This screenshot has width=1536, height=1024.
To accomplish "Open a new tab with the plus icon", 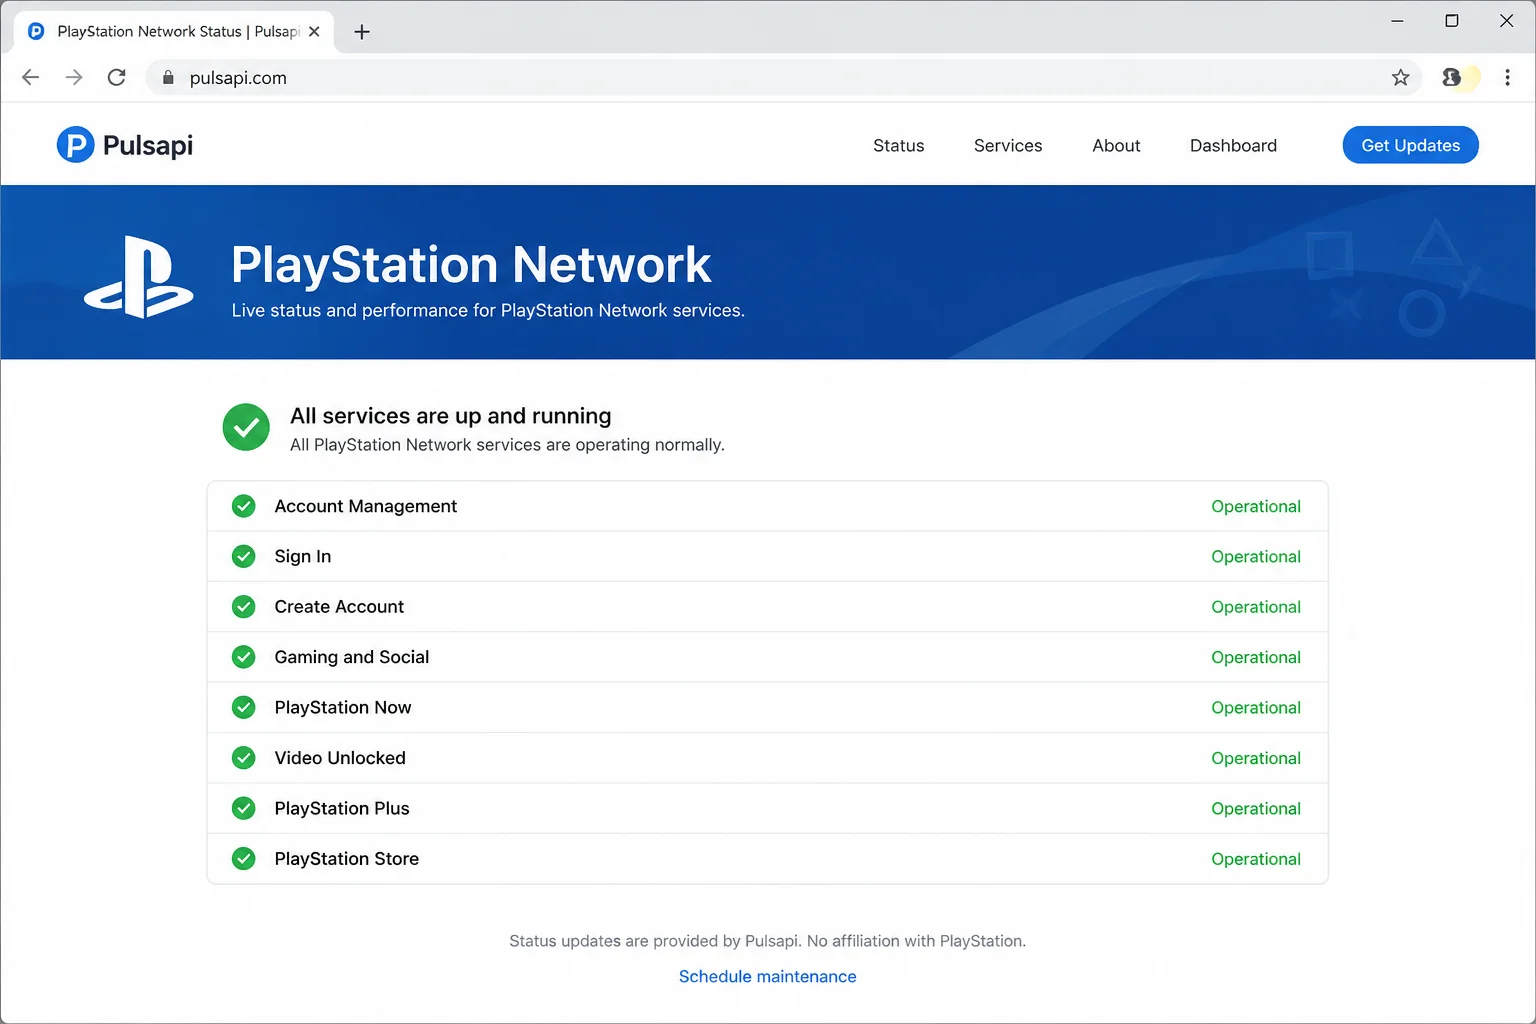I will 362,32.
